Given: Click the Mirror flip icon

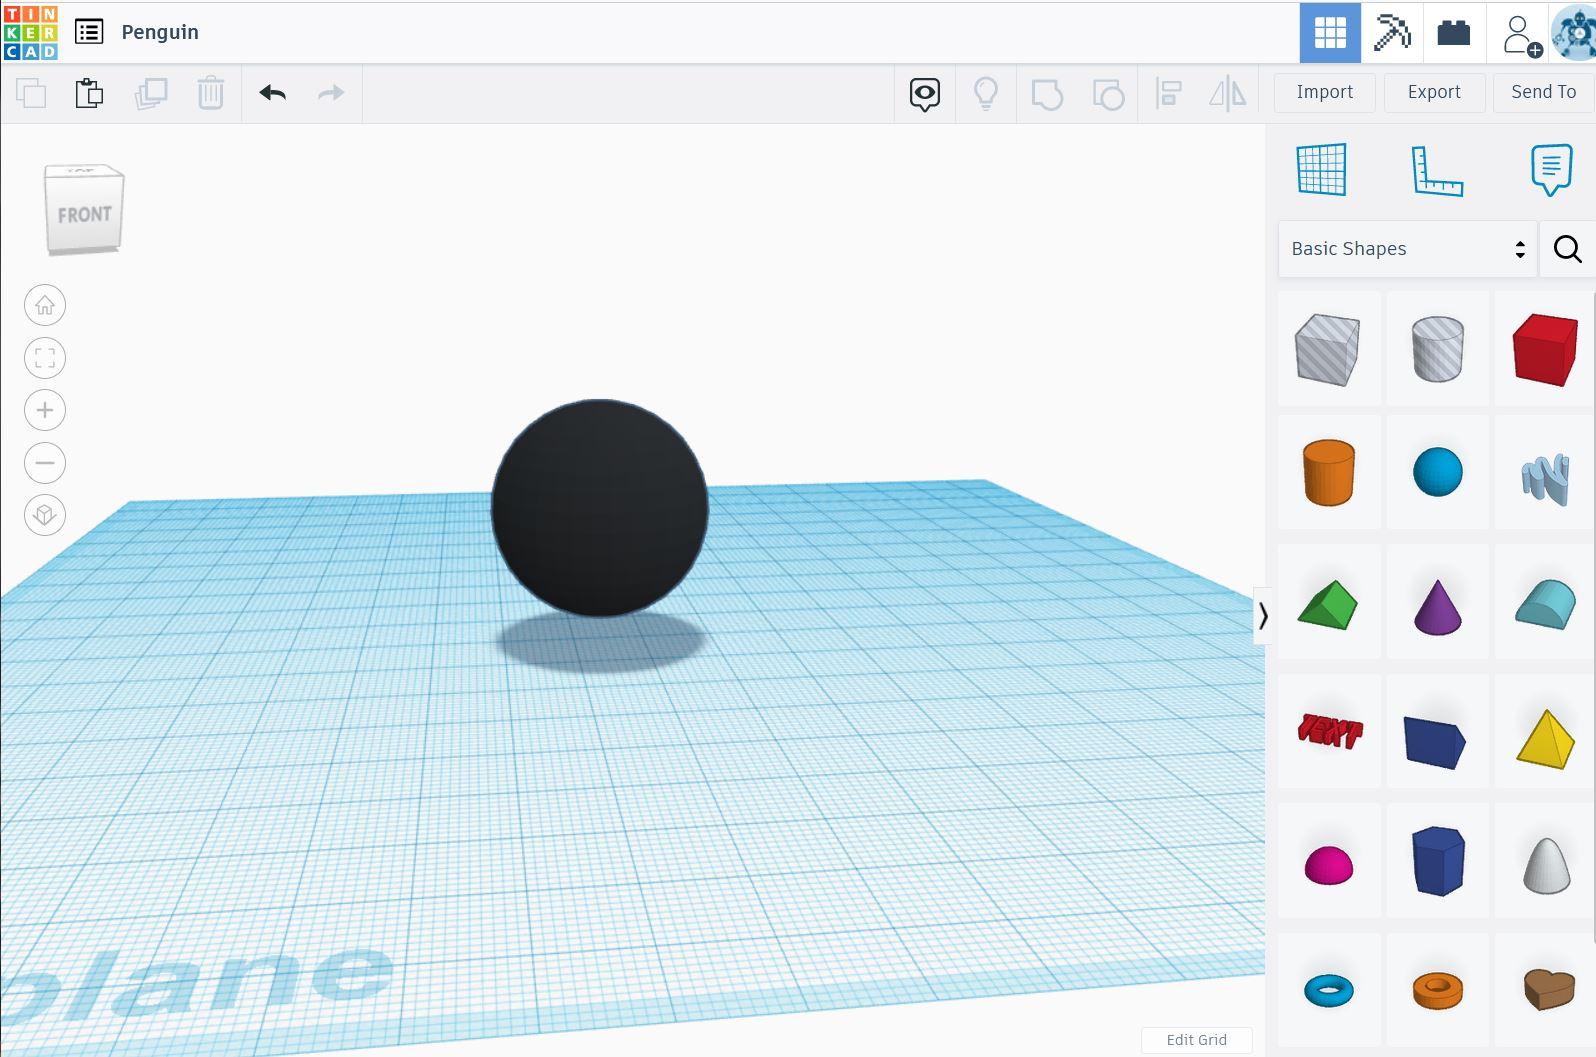Looking at the screenshot, I should click(1228, 94).
